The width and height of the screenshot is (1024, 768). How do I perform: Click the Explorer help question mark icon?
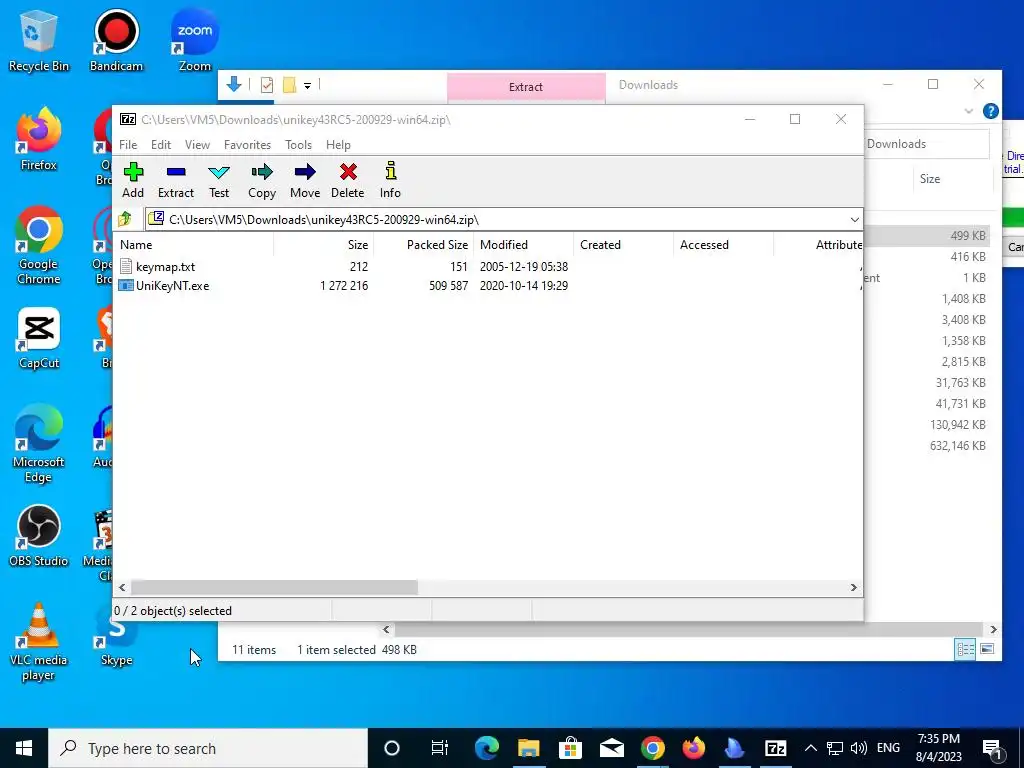click(x=991, y=111)
